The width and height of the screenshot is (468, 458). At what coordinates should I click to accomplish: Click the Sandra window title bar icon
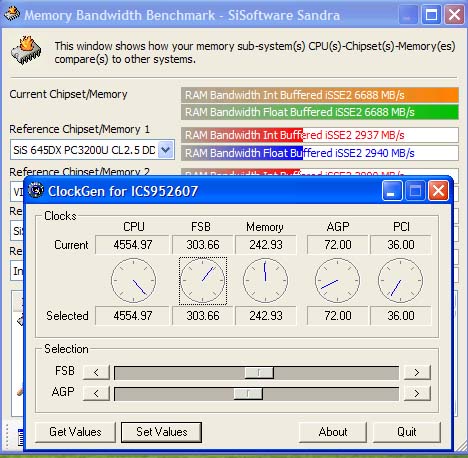click(12, 15)
